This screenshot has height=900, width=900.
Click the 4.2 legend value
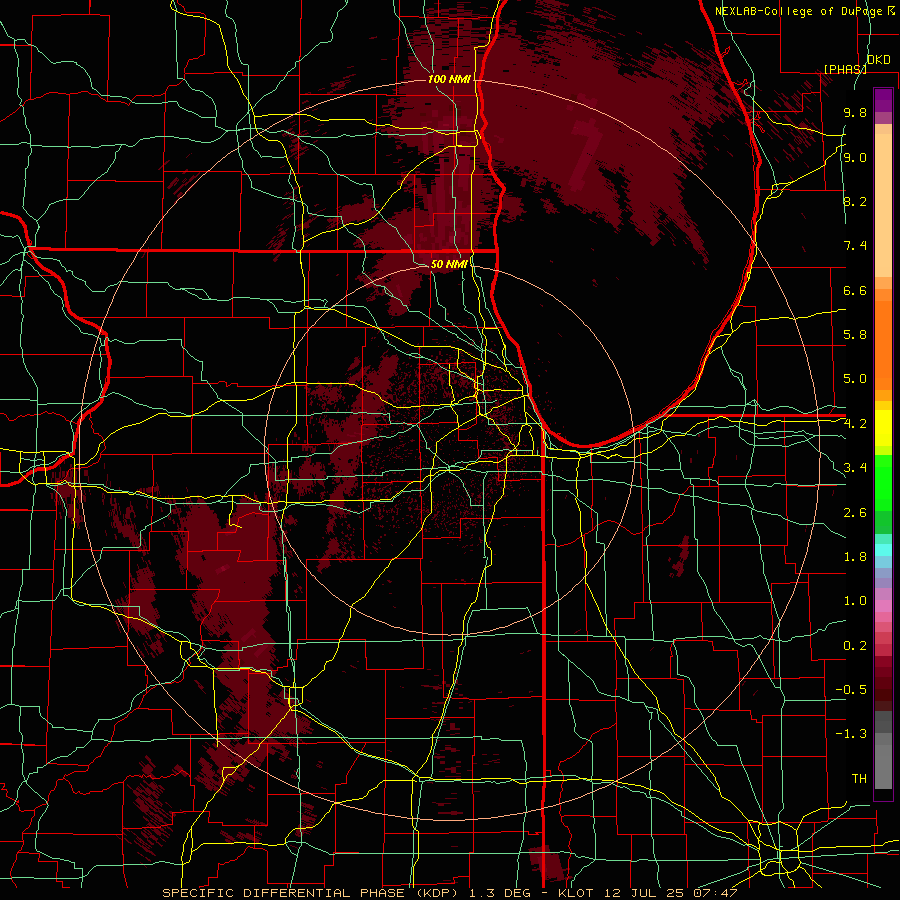tap(855, 424)
